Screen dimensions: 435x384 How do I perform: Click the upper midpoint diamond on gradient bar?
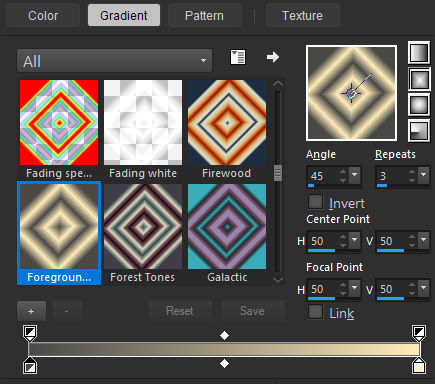225,335
